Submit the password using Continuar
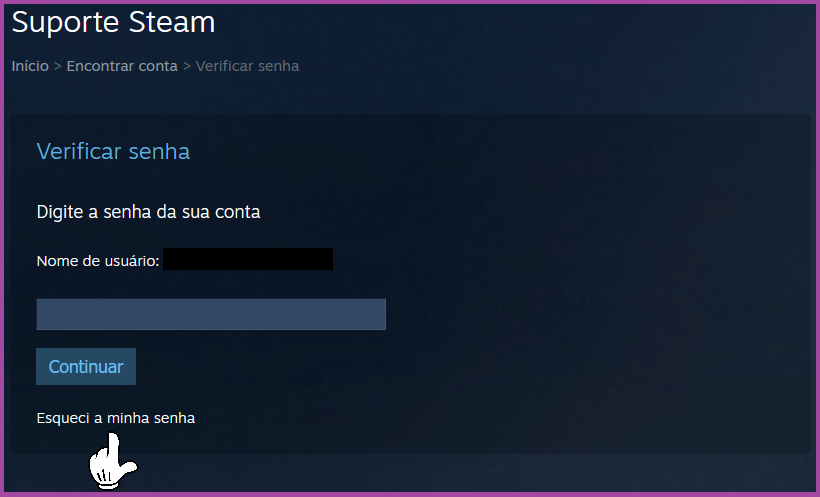 (86, 366)
